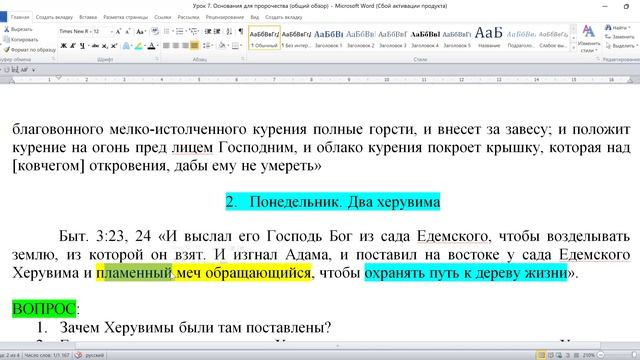Open the Paragraph (Абзац) dialog launcher

point(242,59)
